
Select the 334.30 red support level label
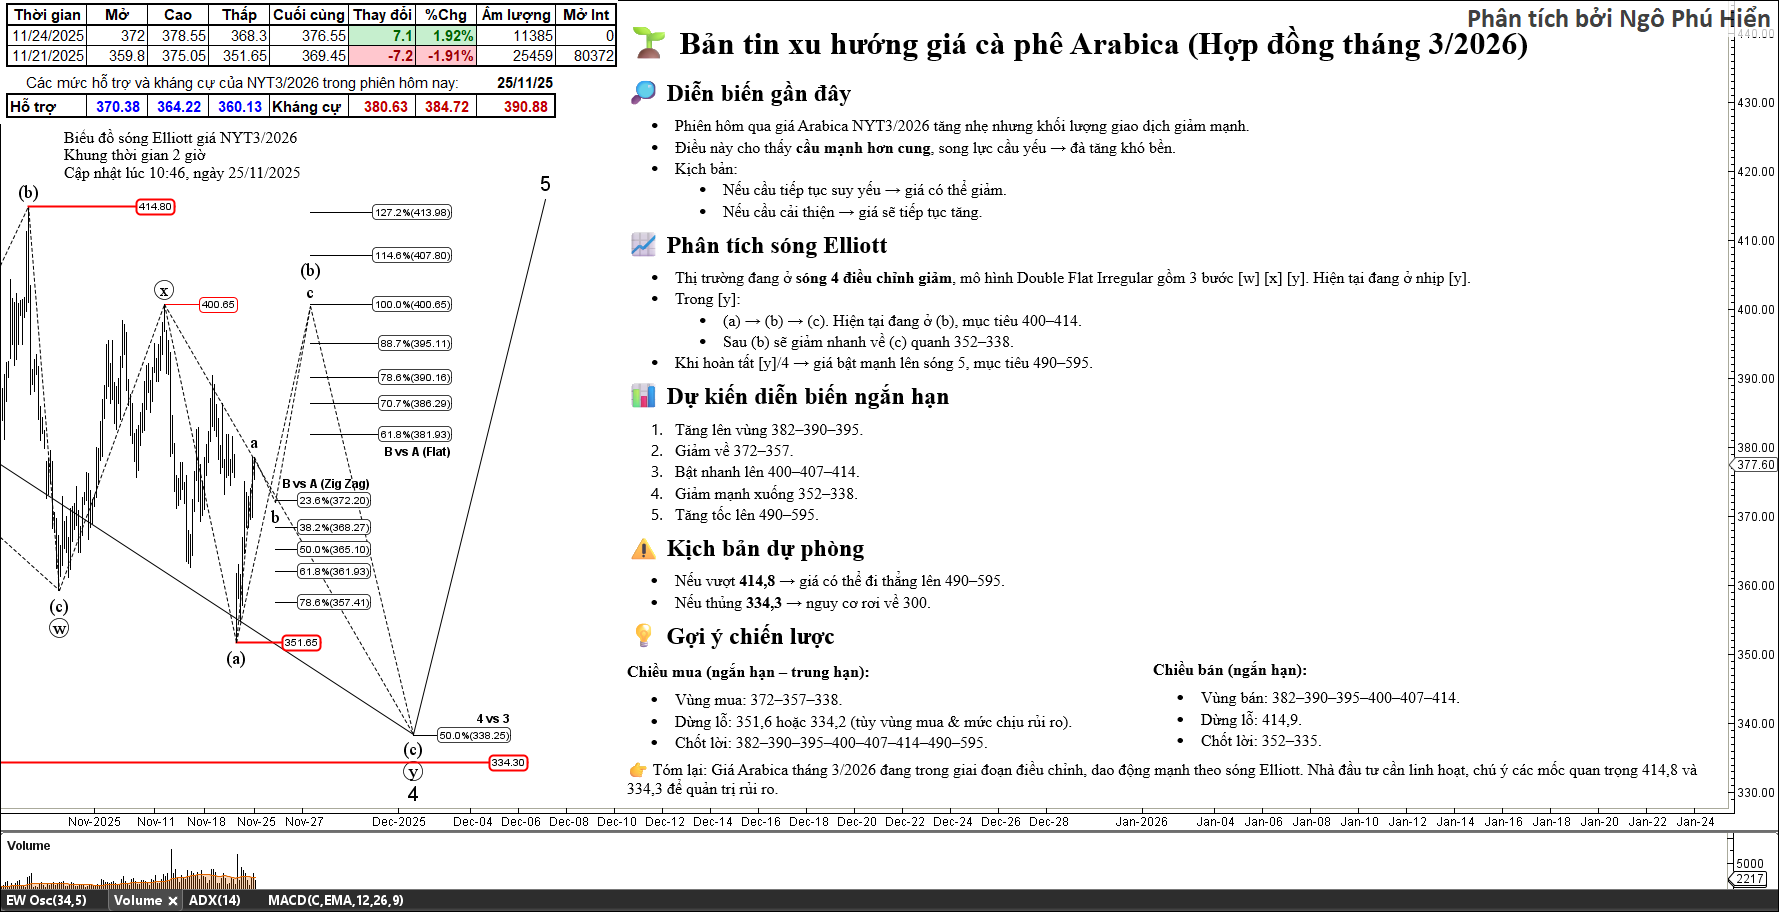[507, 763]
